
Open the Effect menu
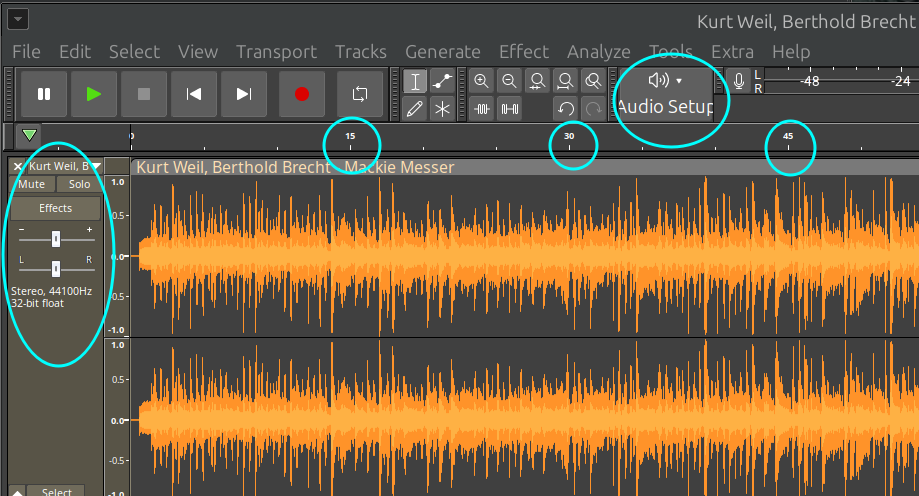(524, 52)
